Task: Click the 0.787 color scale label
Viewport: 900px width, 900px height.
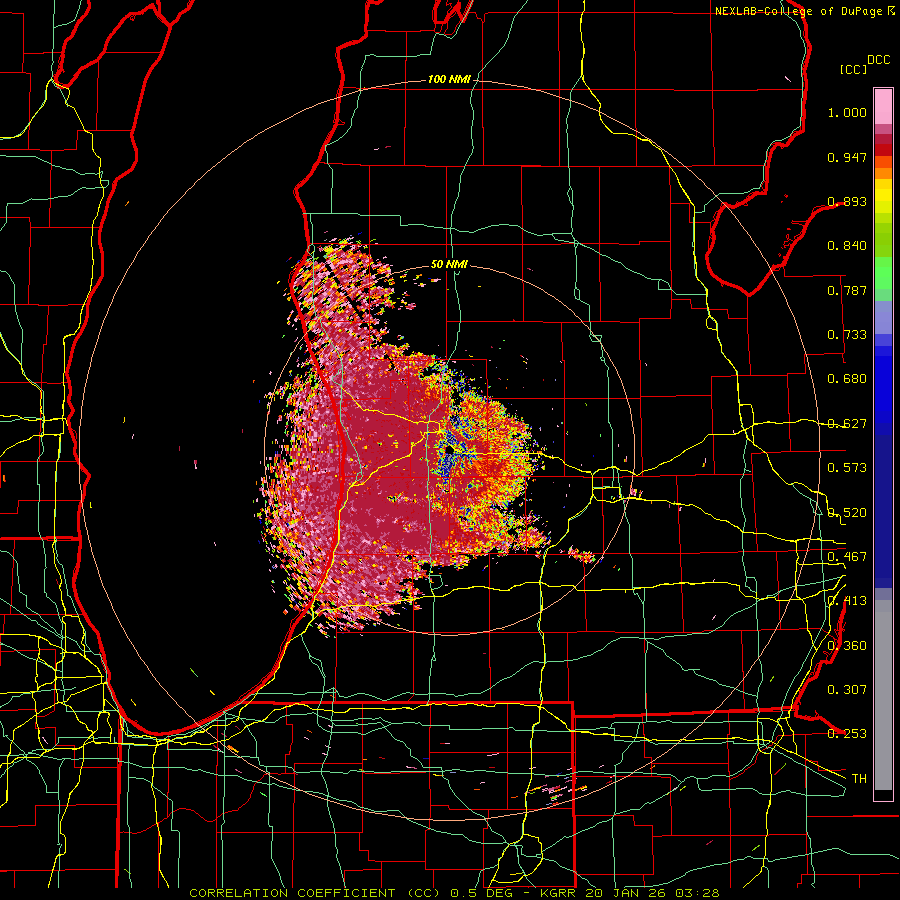Action: (847, 290)
